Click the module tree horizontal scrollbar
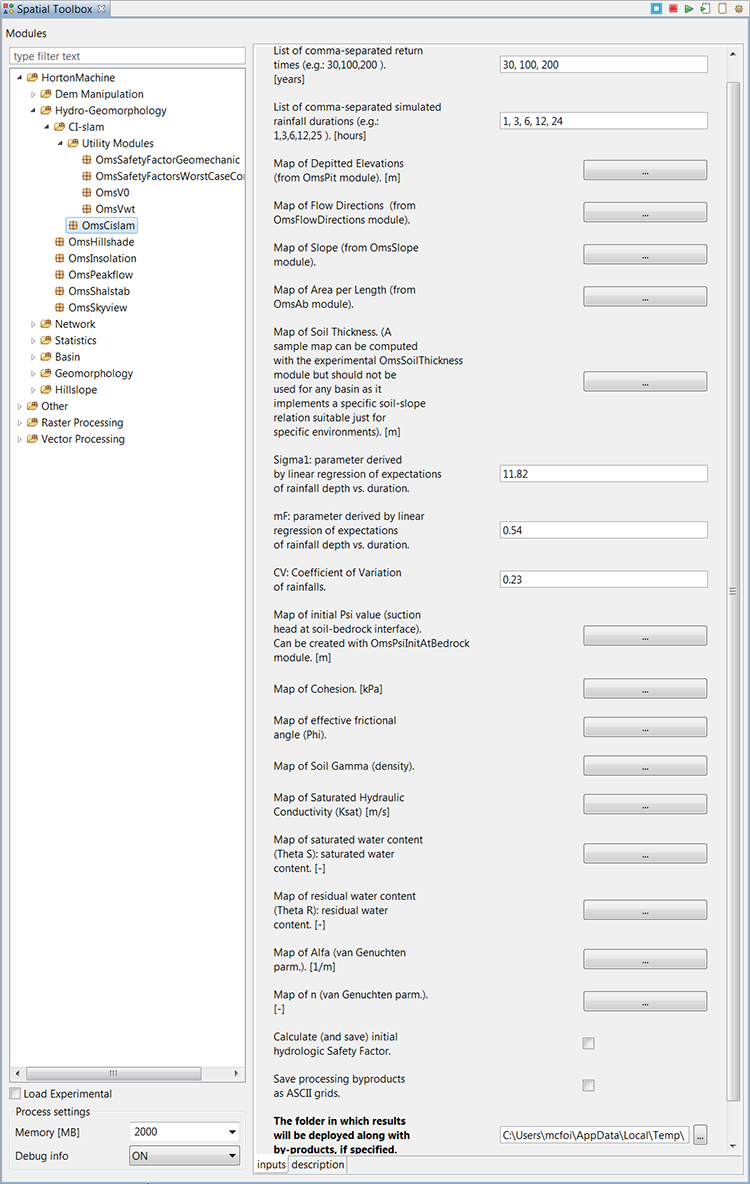 (113, 1074)
